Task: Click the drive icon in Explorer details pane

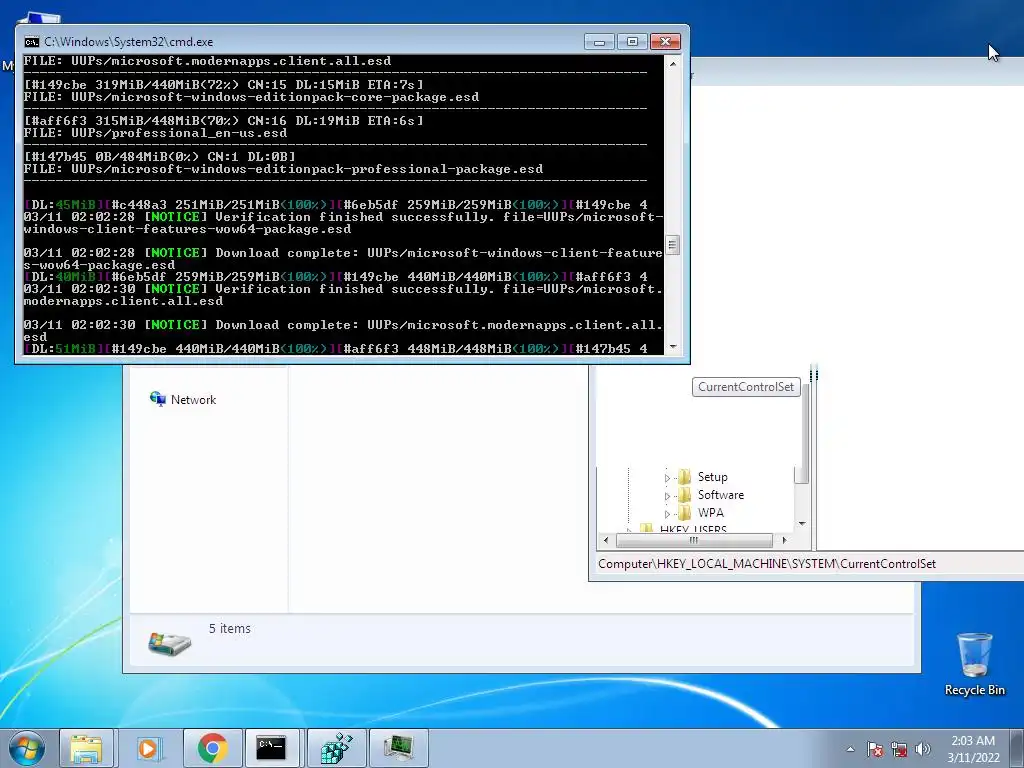Action: 169,643
